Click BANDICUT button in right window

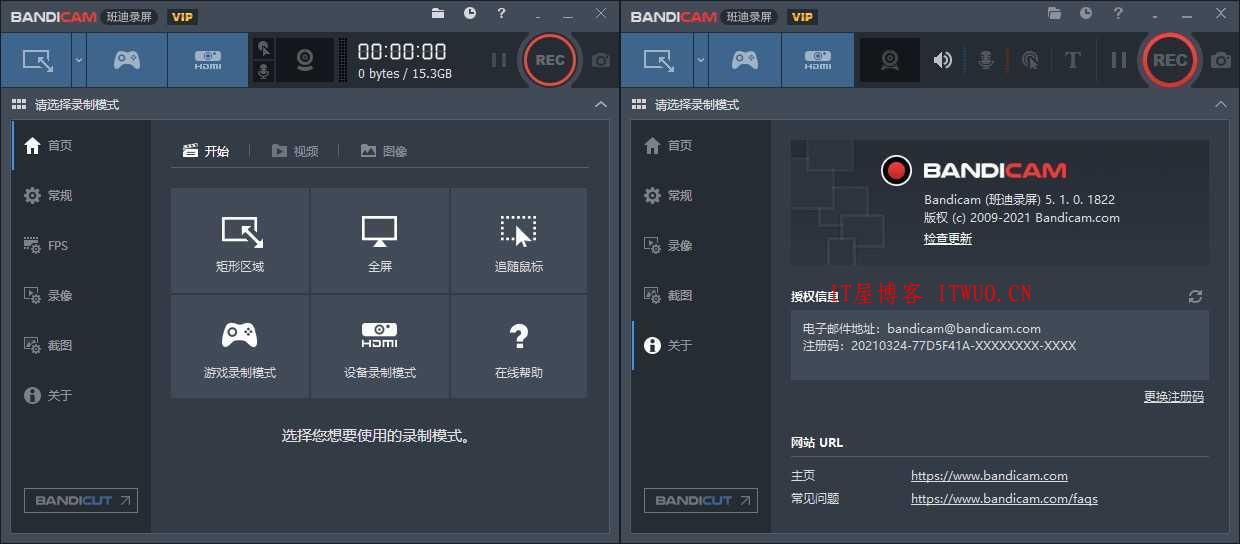[701, 500]
